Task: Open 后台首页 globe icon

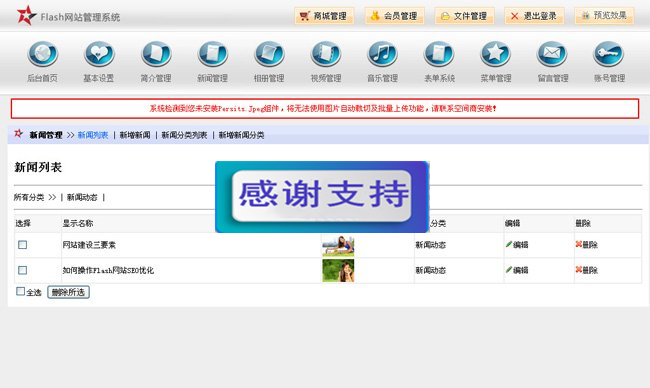Action: pos(42,54)
